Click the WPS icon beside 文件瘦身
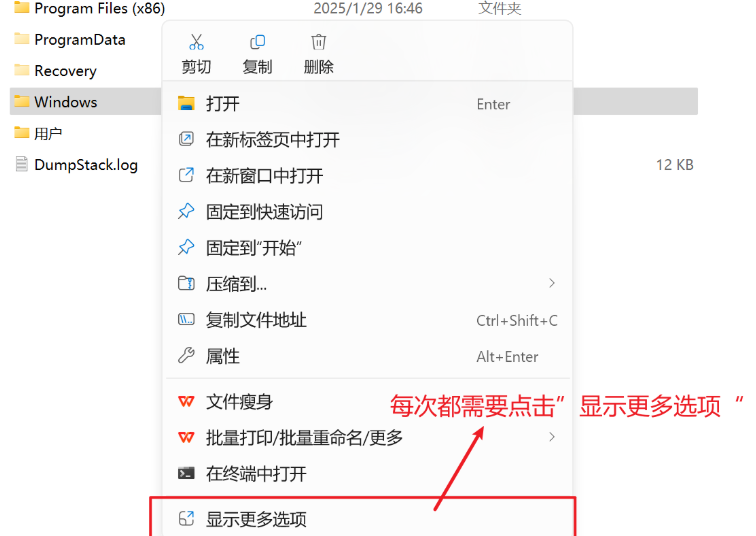Viewport: 756px width, 536px height. (186, 401)
